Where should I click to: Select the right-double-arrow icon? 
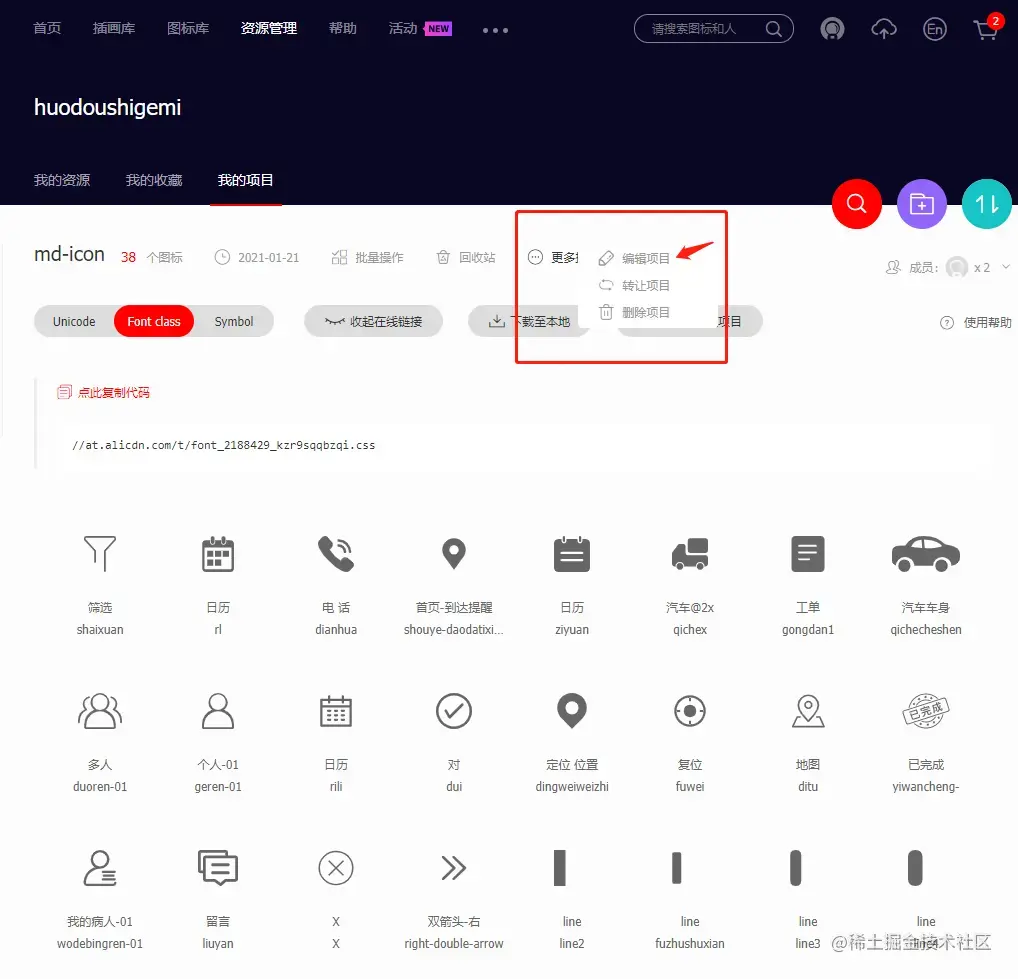click(454, 867)
